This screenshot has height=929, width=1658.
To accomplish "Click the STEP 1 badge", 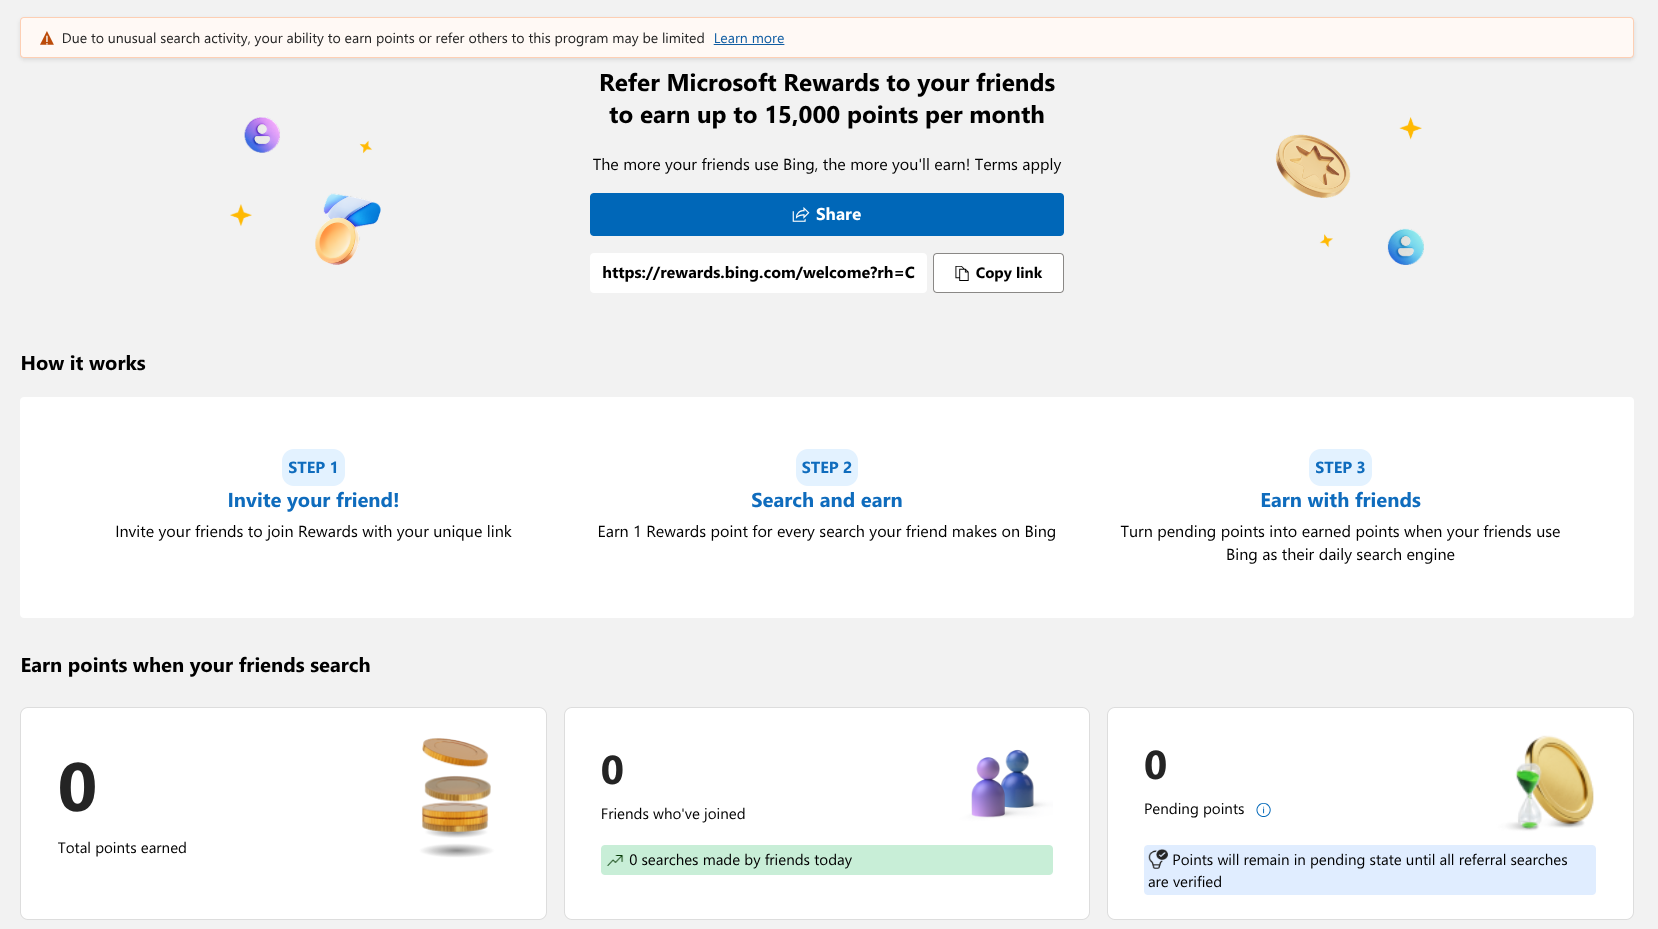I will (x=313, y=467).
